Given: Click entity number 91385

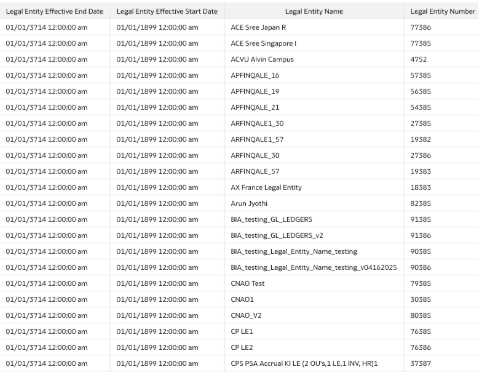Looking at the screenshot, I should coord(420,219).
